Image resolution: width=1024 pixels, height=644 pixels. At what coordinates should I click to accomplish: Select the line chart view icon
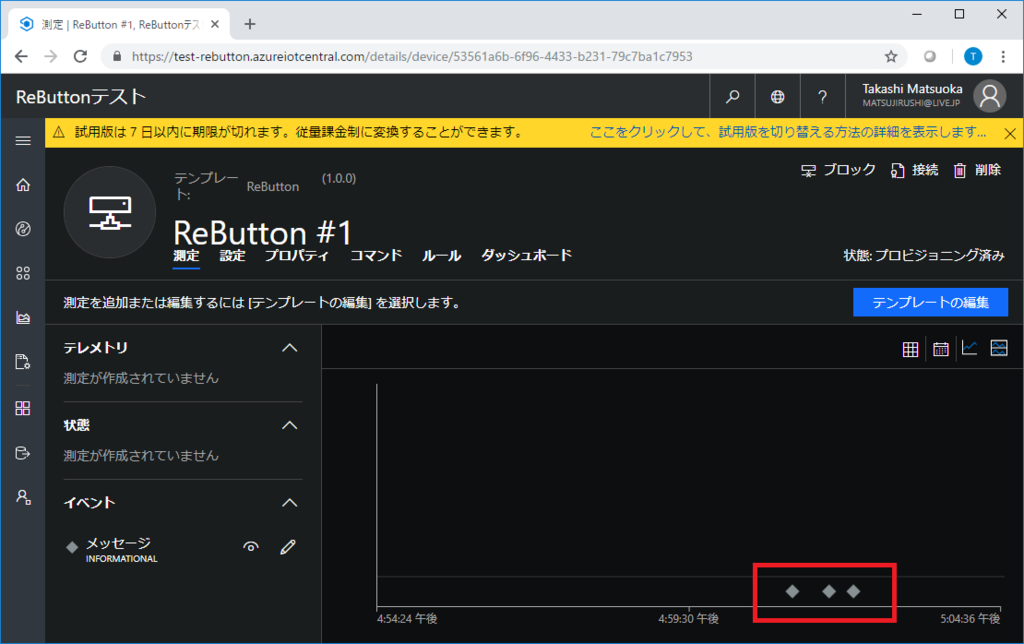point(967,348)
